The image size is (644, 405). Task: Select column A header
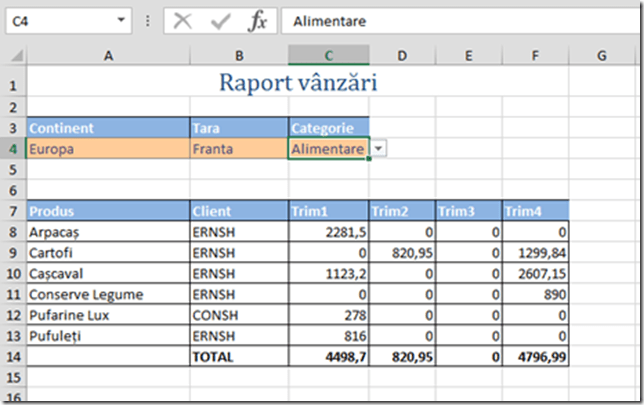coord(108,56)
